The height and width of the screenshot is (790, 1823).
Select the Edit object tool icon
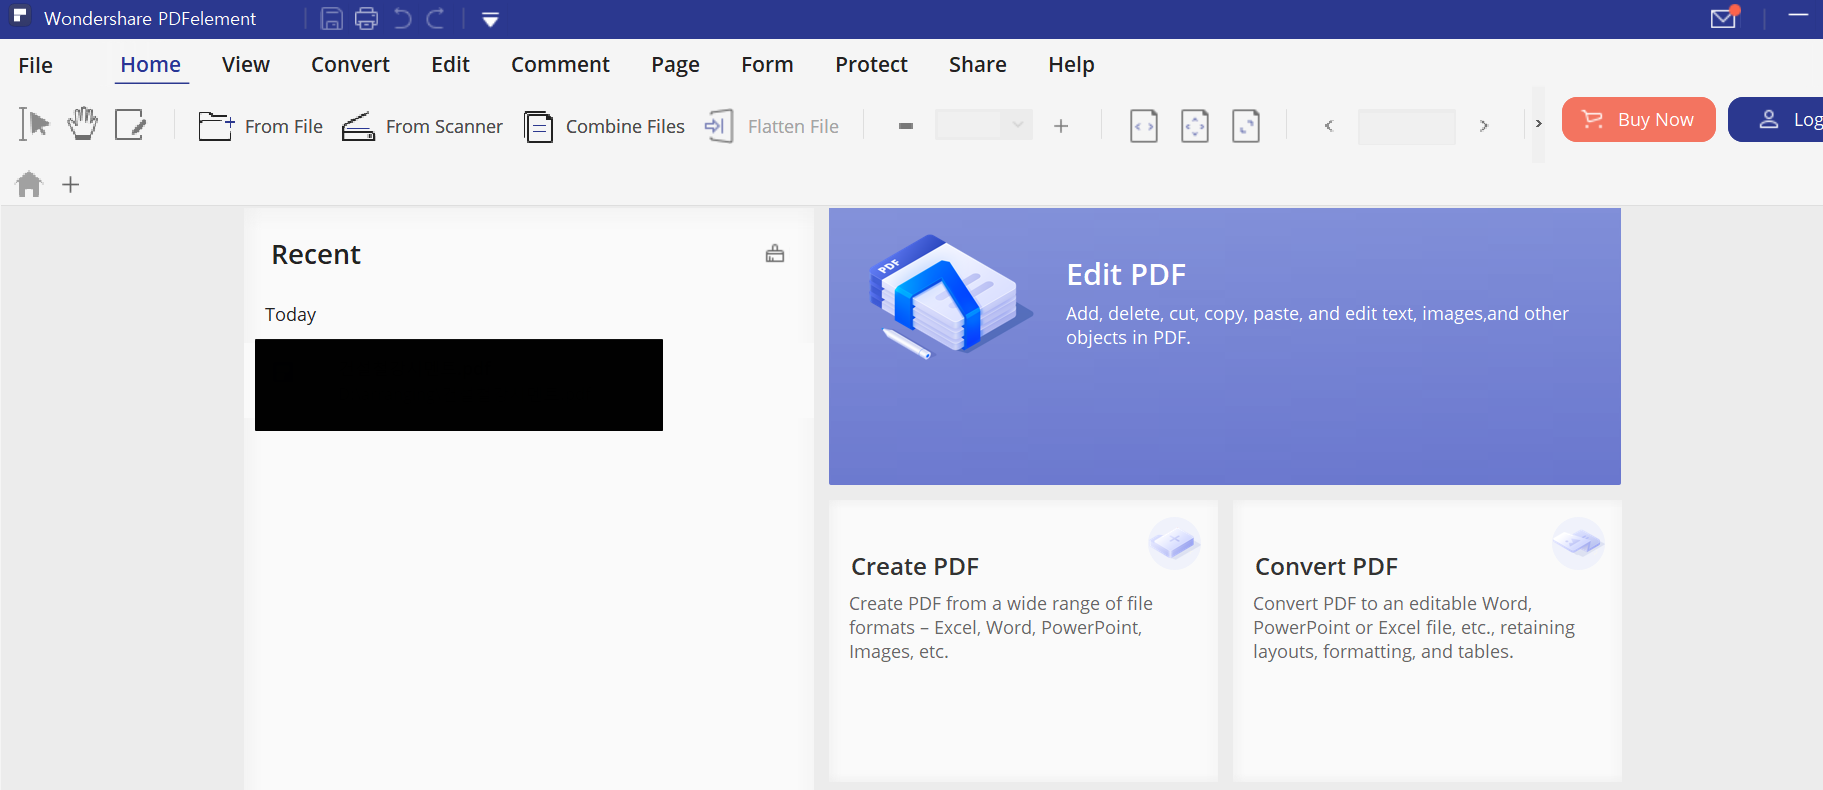pyautogui.click(x=130, y=125)
